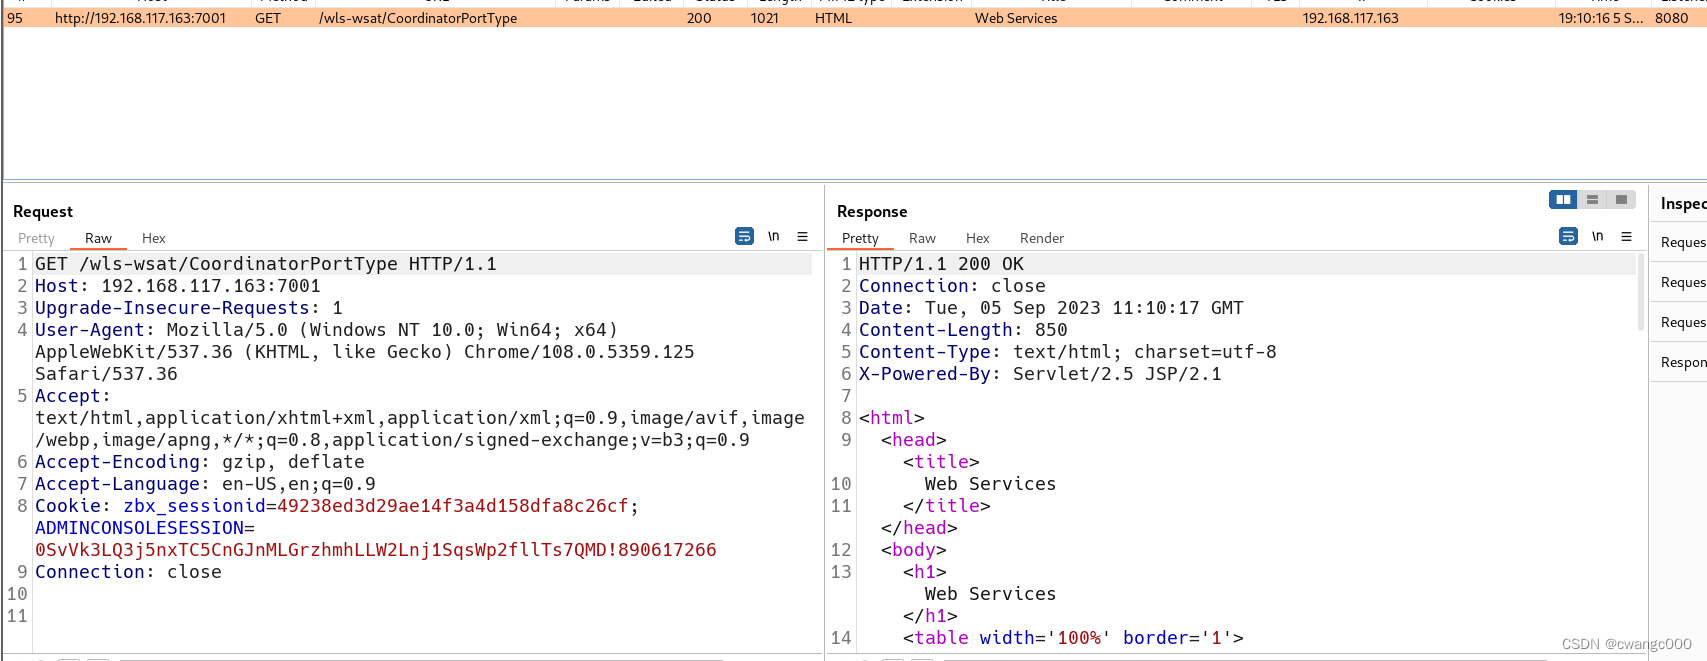
Task: Click status code 200 cell
Action: [699, 18]
